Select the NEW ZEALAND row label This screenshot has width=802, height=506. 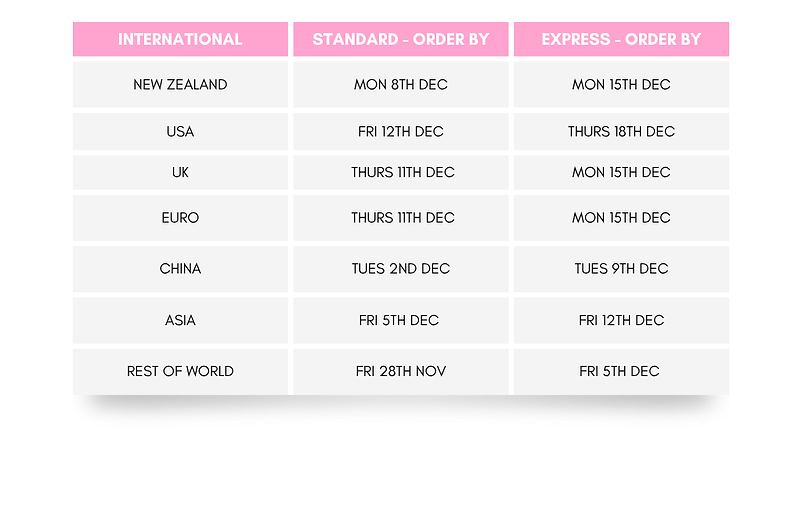point(180,85)
